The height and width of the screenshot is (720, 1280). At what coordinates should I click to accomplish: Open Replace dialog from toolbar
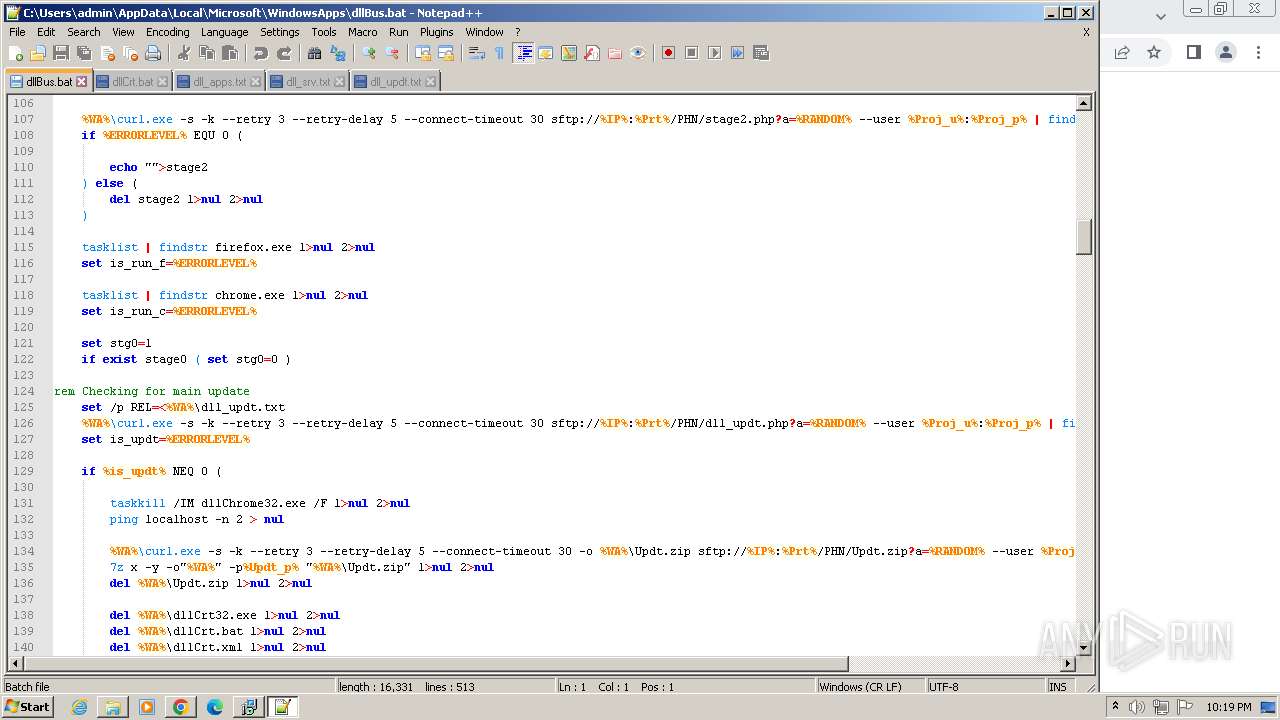338,53
